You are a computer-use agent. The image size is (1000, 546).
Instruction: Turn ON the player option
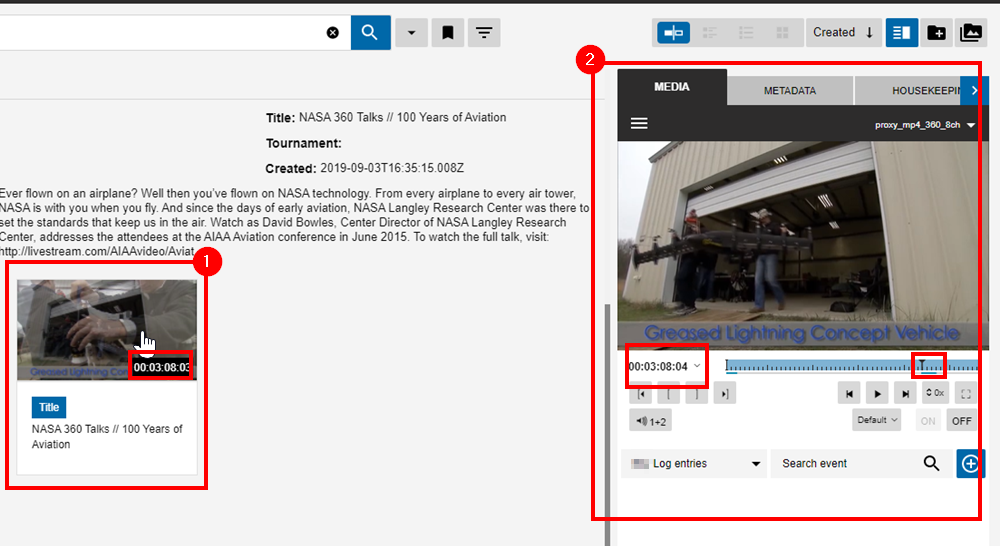coord(928,421)
